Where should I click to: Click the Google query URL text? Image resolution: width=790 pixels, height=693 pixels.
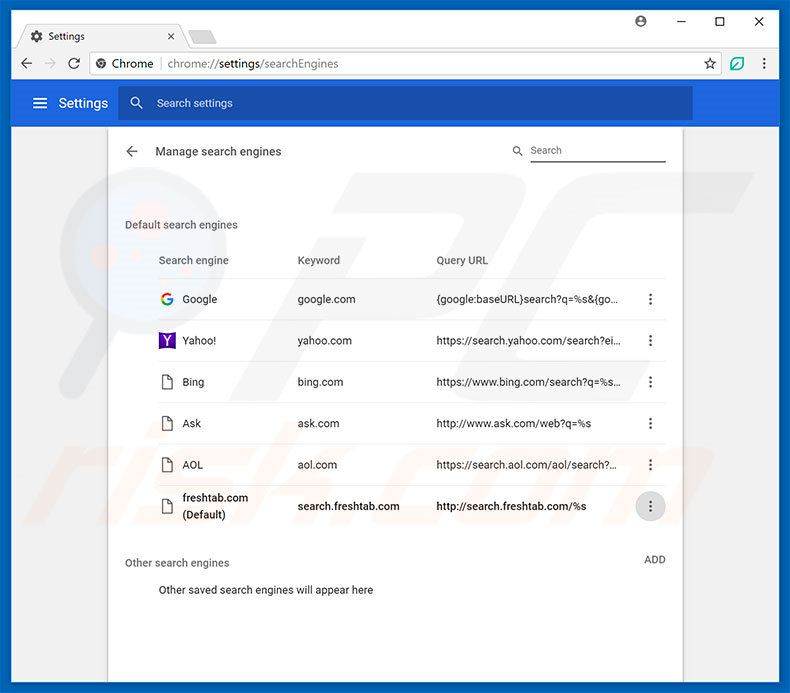pyautogui.click(x=527, y=299)
